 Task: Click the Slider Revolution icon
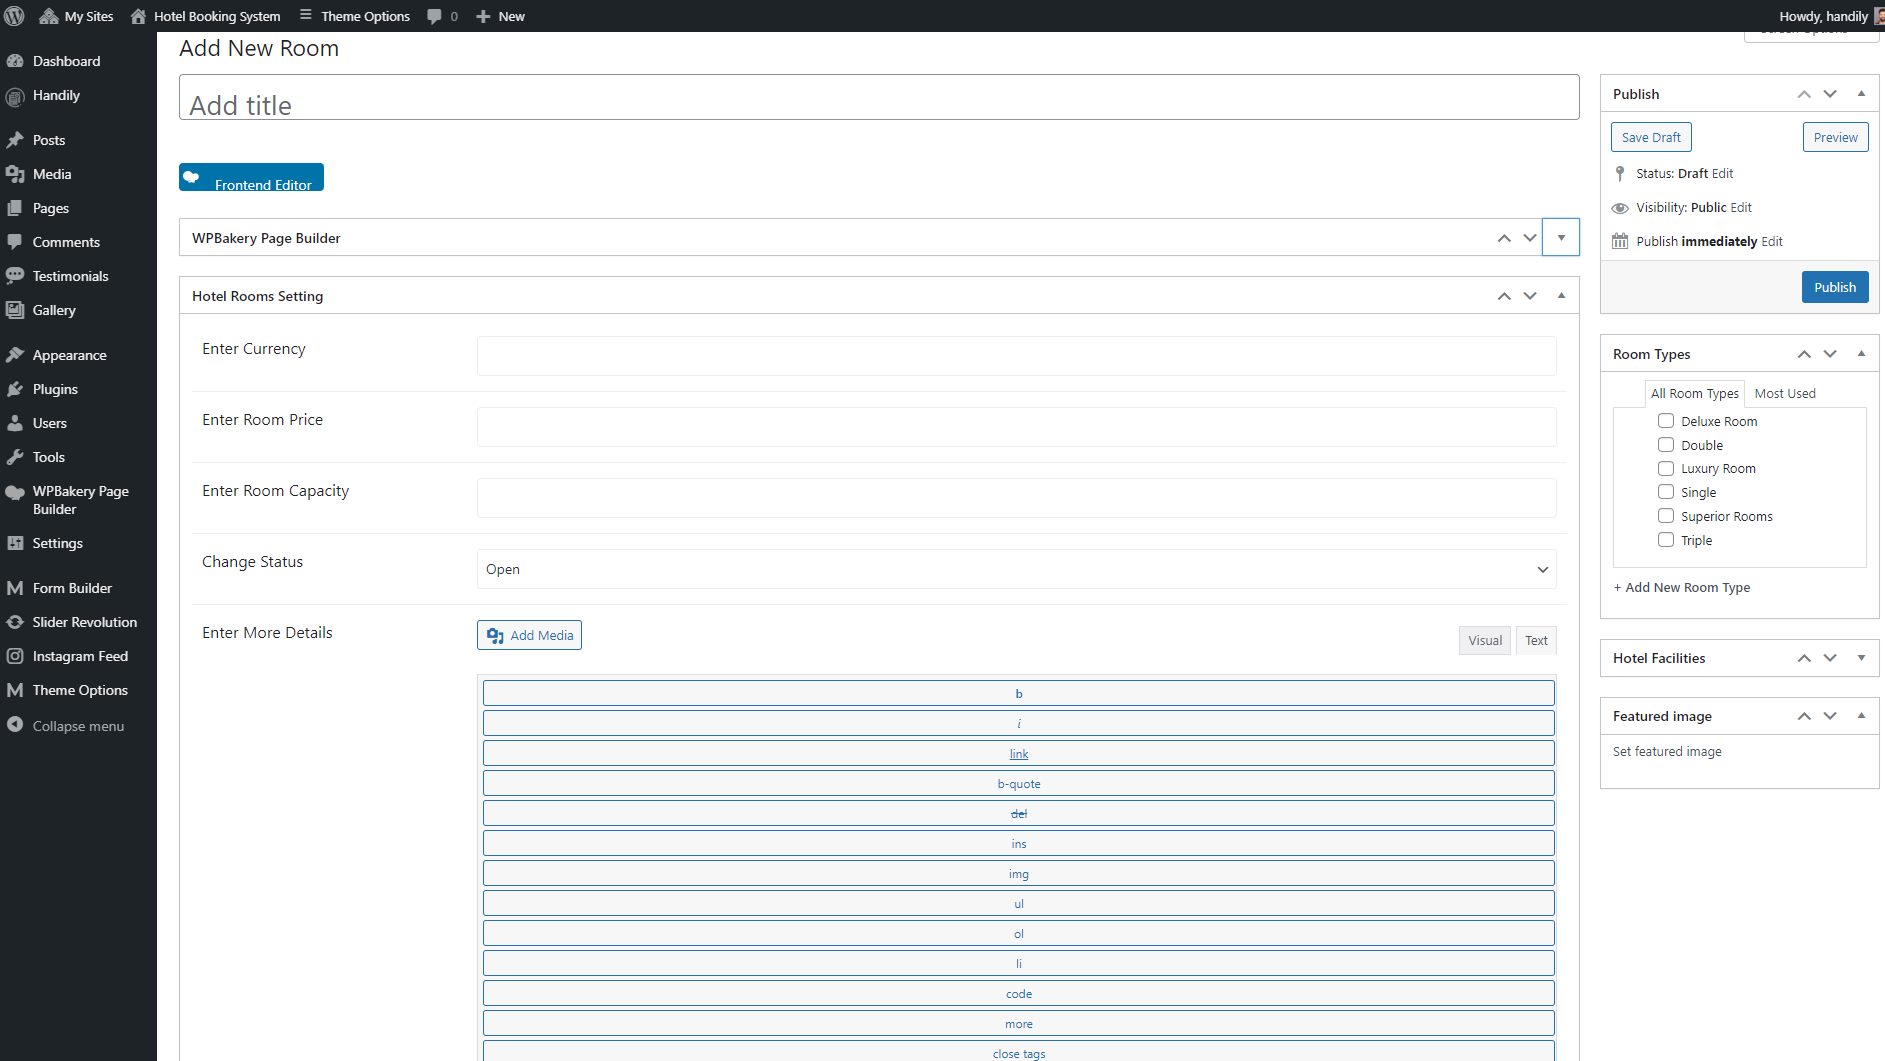tap(15, 622)
